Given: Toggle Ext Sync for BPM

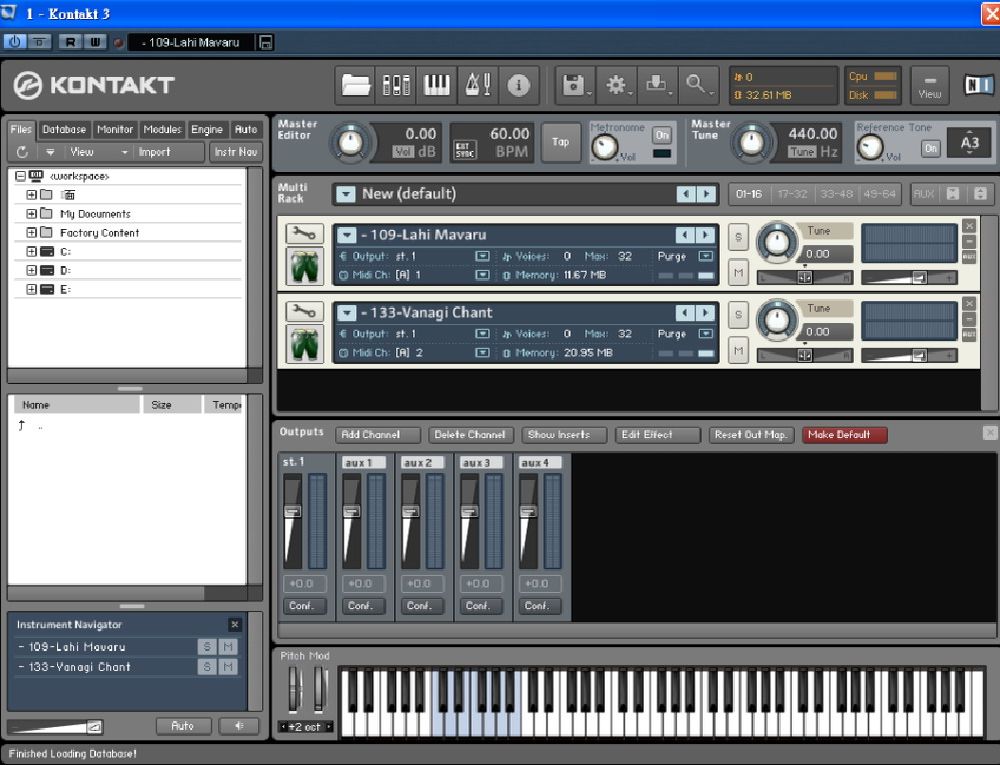Looking at the screenshot, I should pyautogui.click(x=464, y=150).
